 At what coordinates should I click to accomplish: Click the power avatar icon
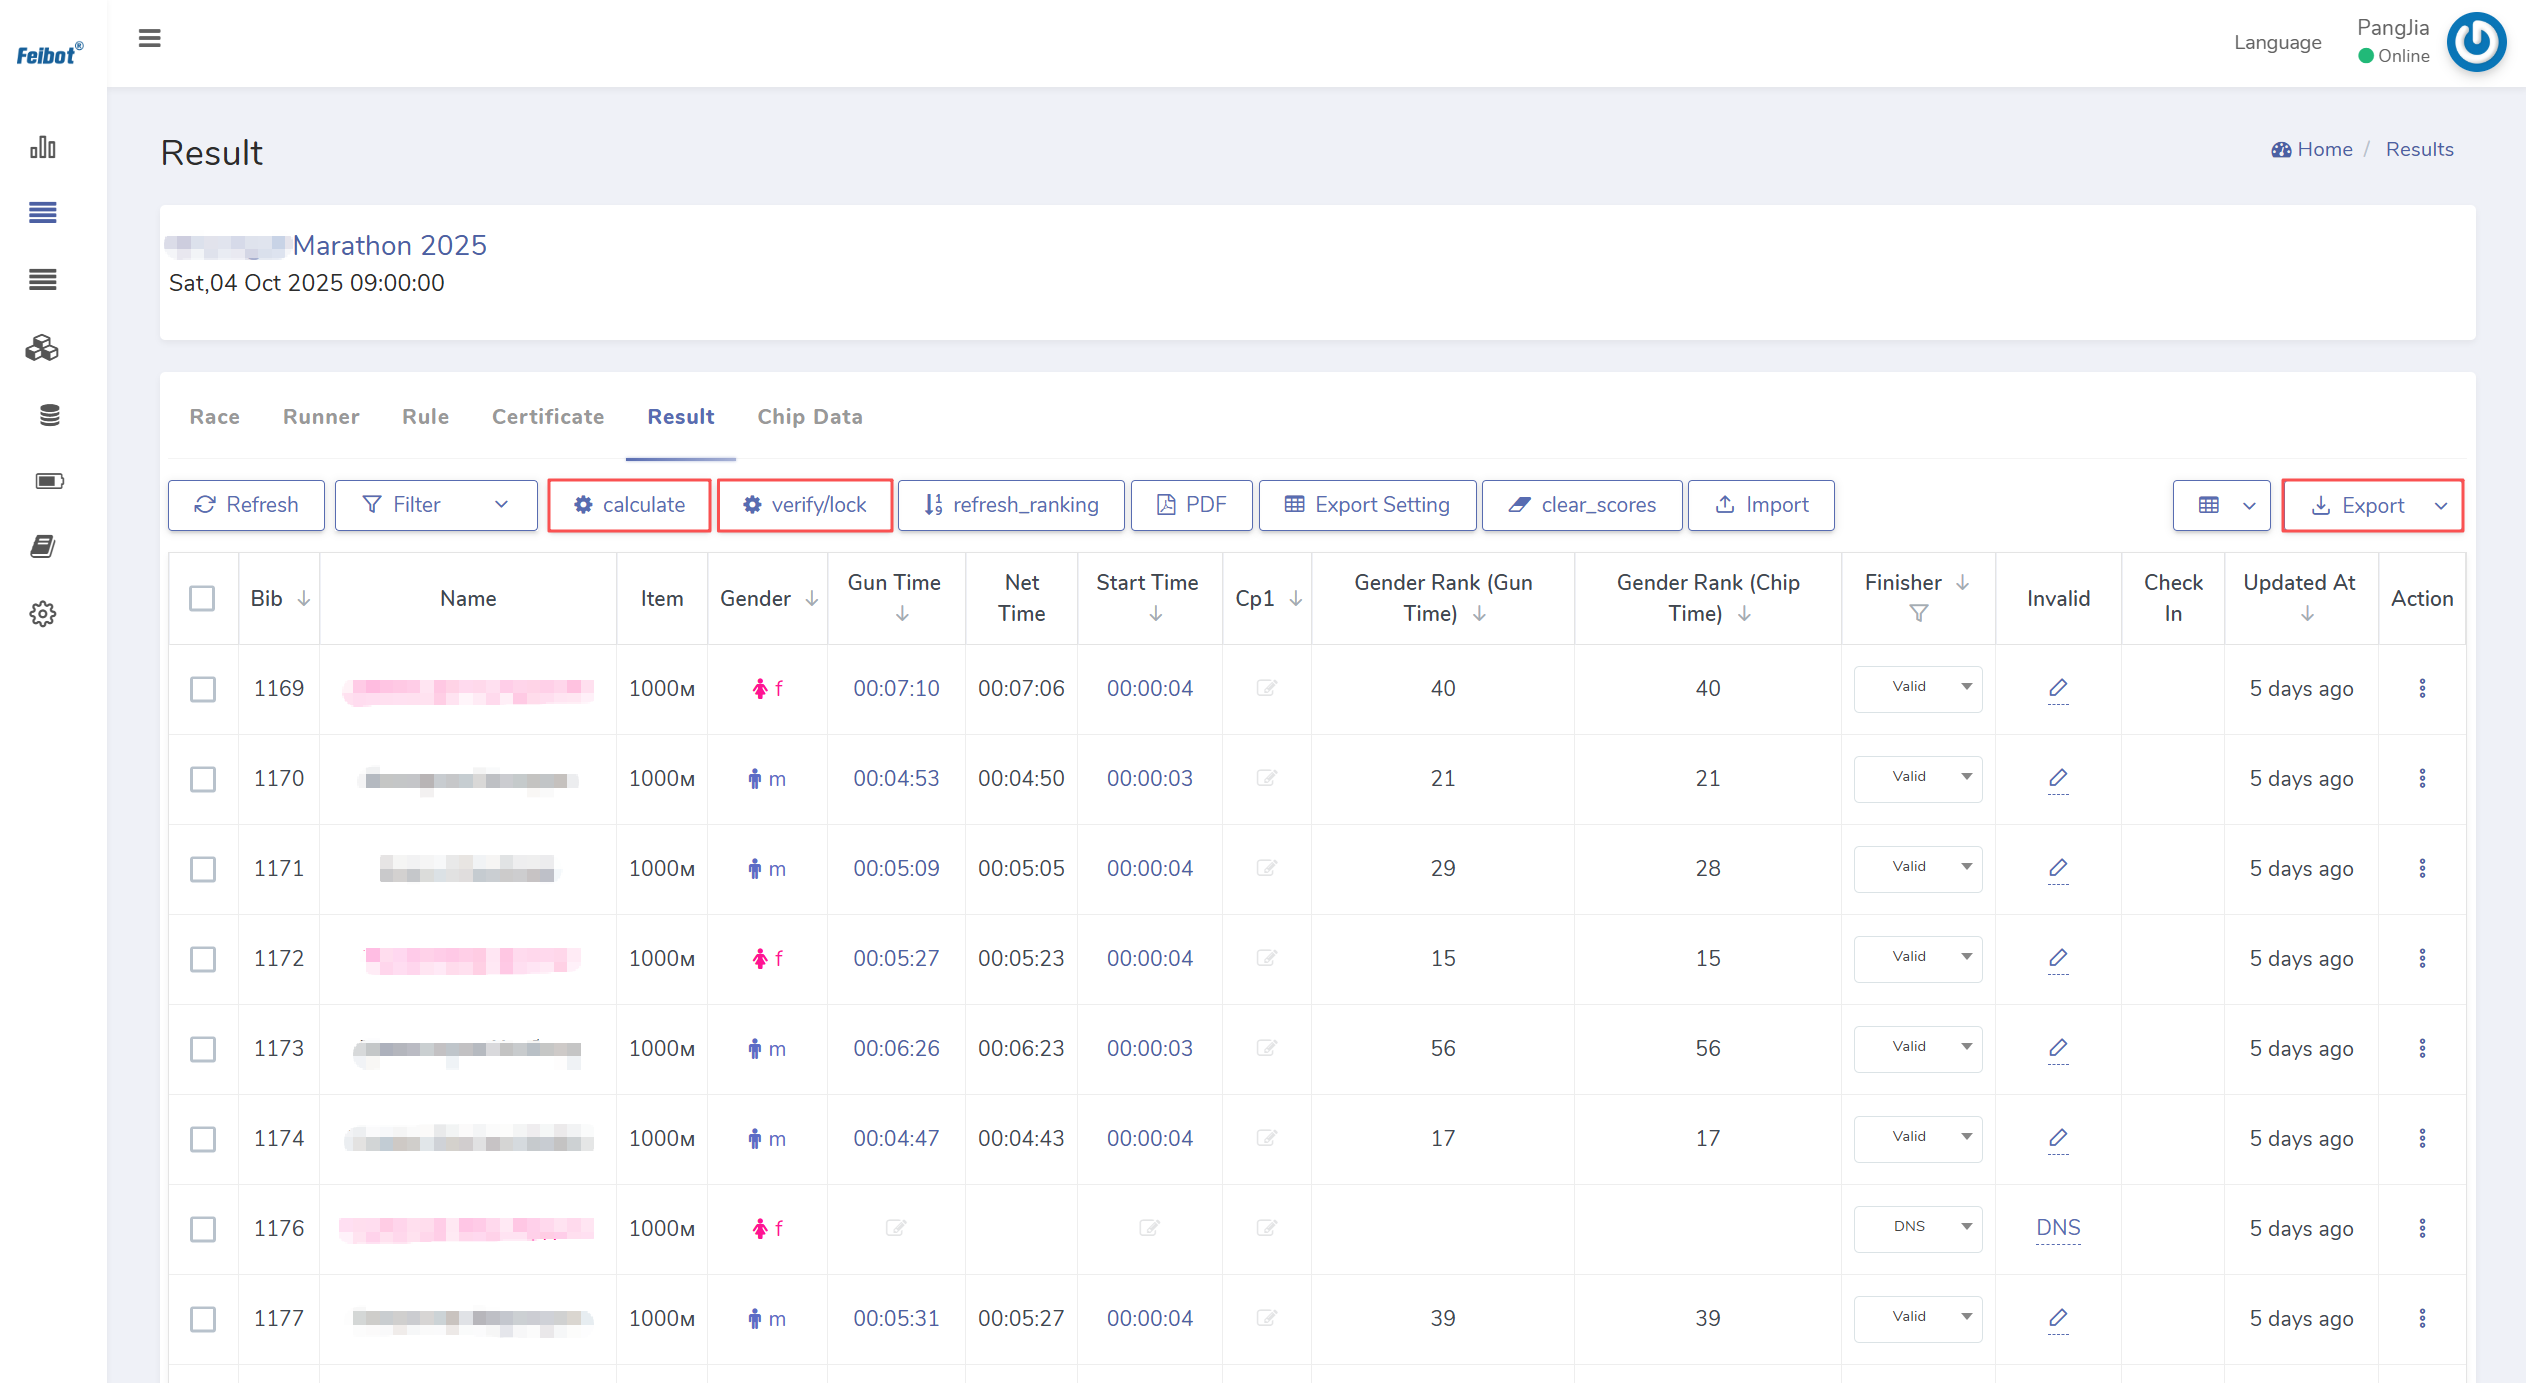point(2475,42)
